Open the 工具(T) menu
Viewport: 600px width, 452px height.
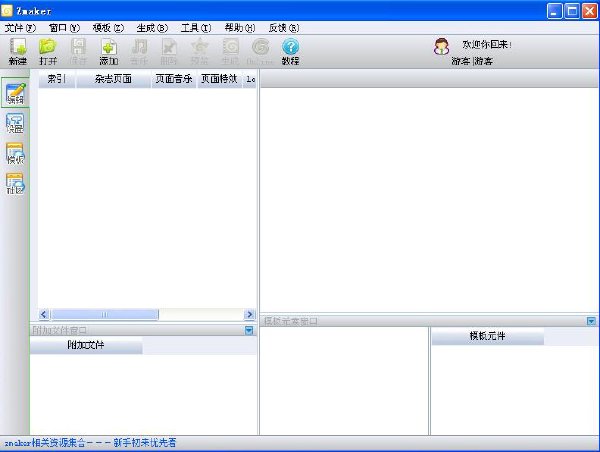click(196, 28)
